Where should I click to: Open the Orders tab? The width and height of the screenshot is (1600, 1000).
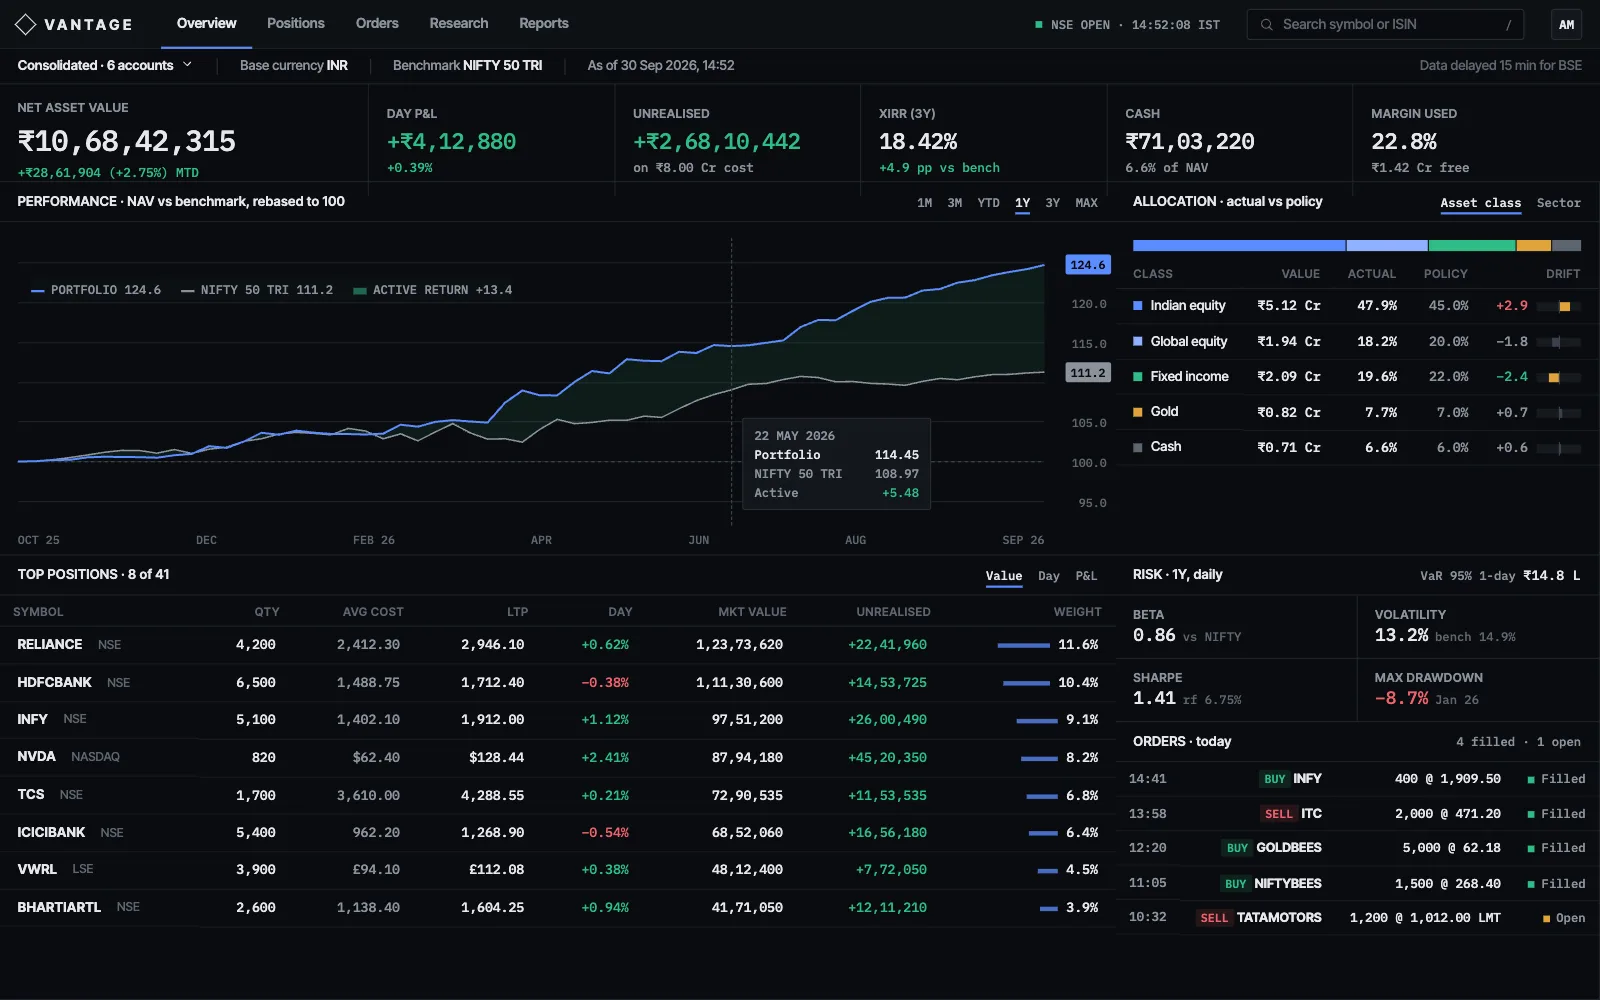point(377,23)
